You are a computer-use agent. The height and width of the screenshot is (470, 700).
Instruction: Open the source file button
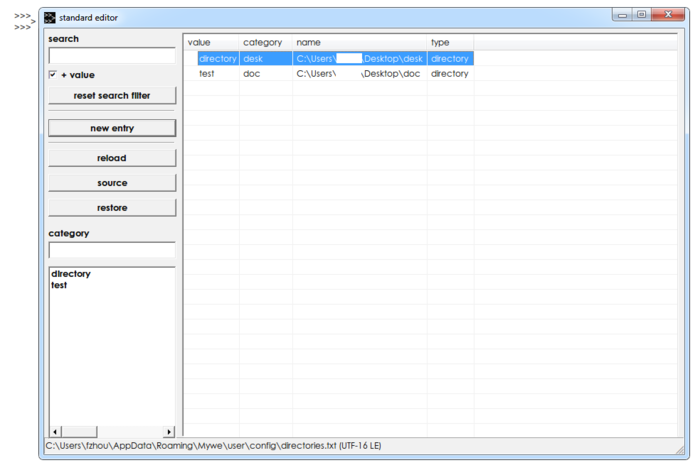click(x=112, y=183)
